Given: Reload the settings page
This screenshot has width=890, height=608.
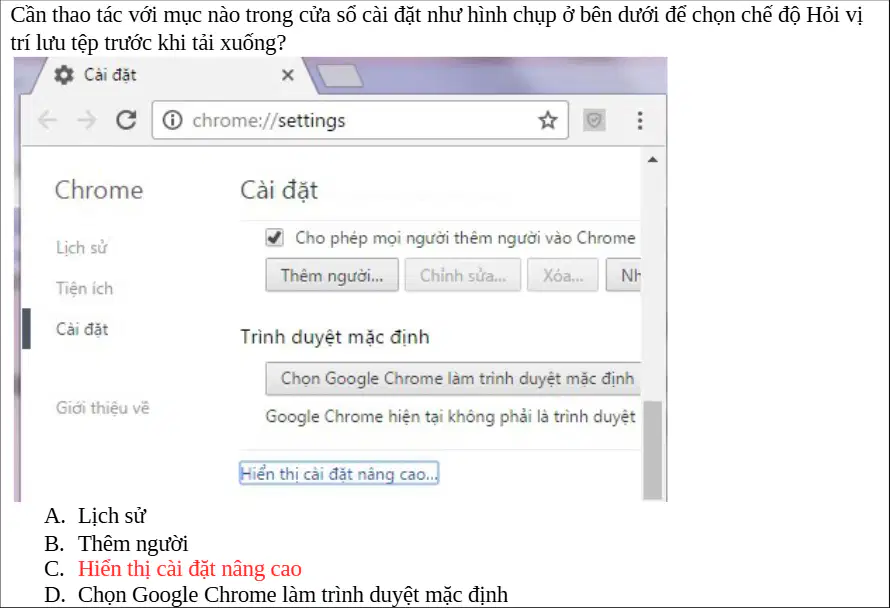Looking at the screenshot, I should 126,120.
